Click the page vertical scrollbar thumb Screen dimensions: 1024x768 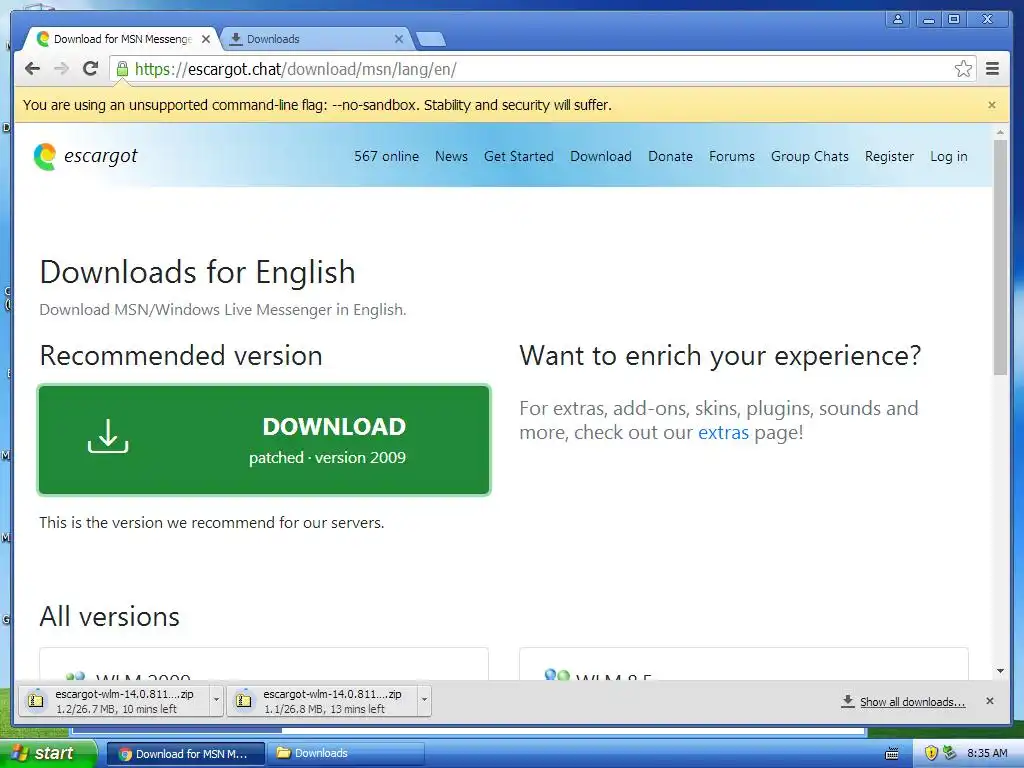click(1000, 257)
